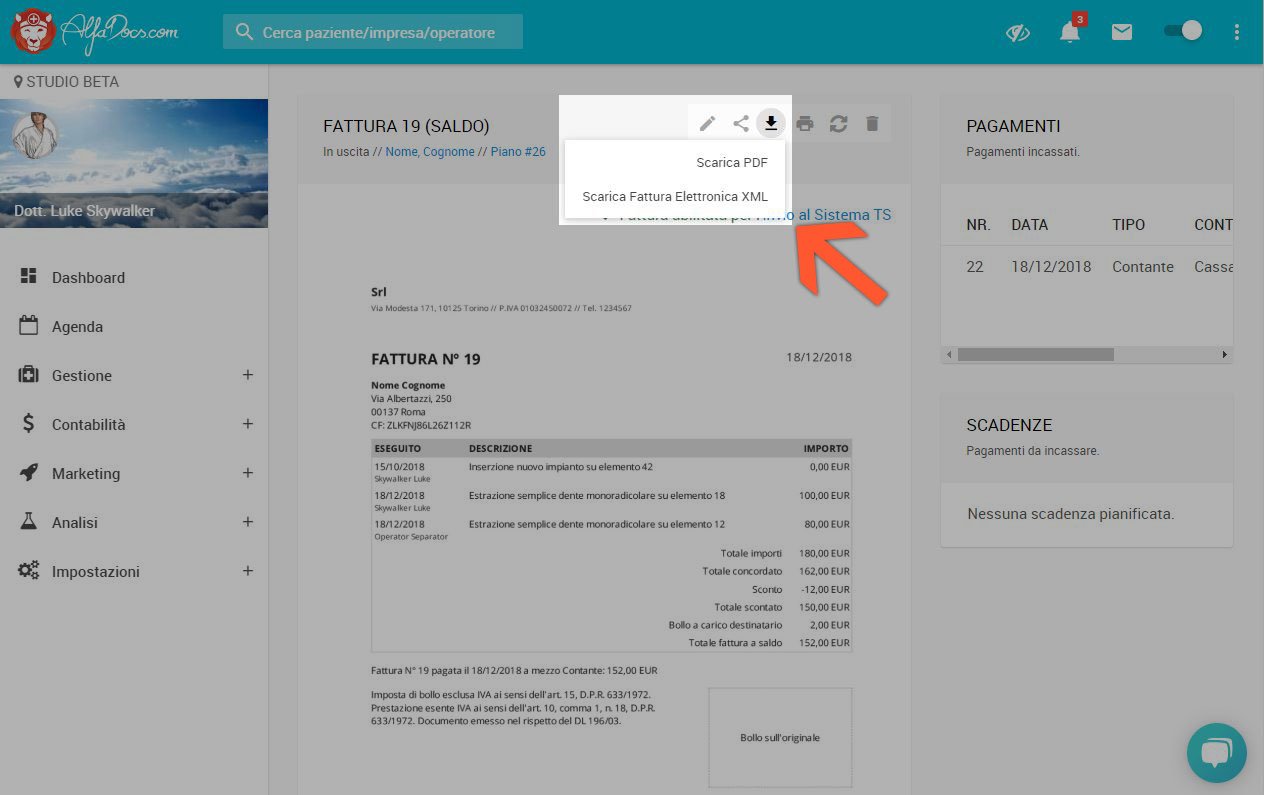Click the download invoice icon

pyautogui.click(x=771, y=123)
